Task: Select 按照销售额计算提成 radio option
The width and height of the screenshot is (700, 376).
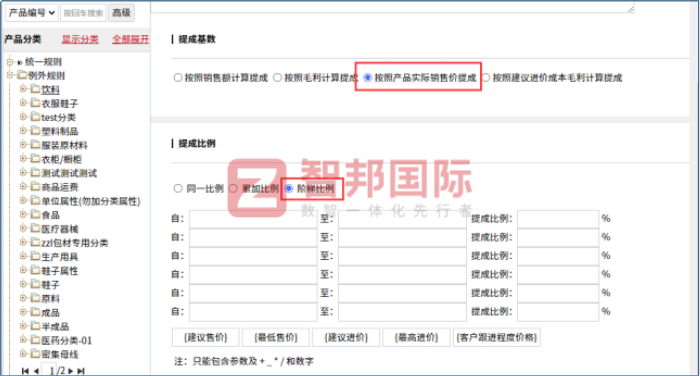Action: click(x=178, y=78)
